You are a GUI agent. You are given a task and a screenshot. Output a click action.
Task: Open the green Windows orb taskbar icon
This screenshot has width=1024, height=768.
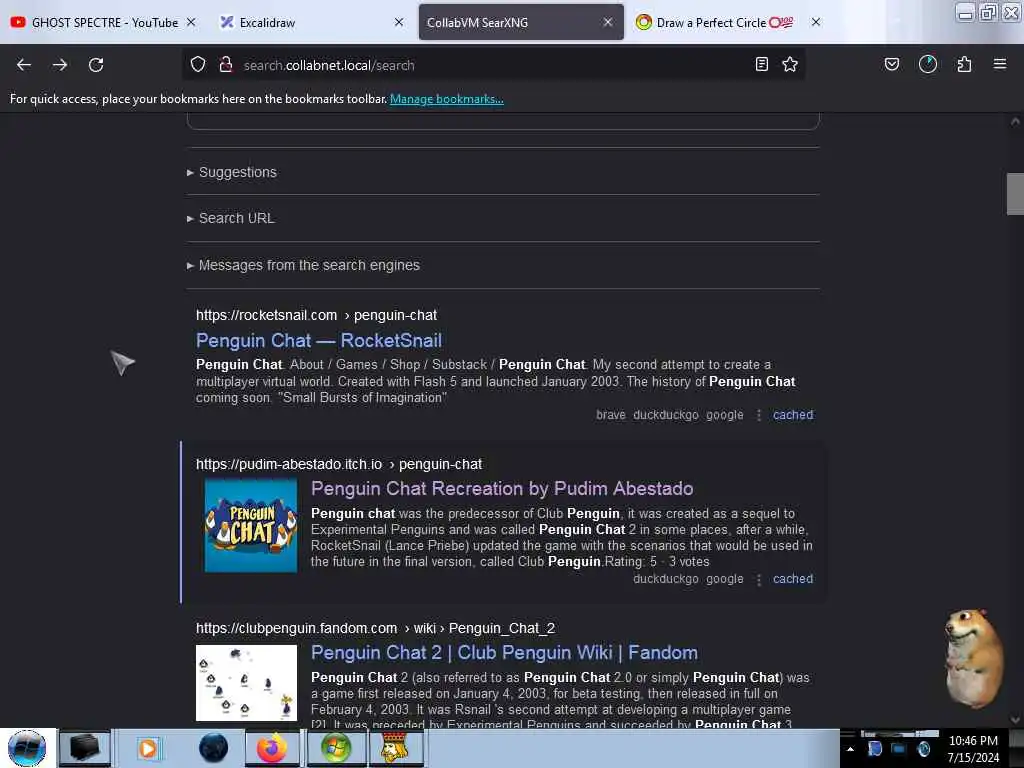click(x=336, y=748)
